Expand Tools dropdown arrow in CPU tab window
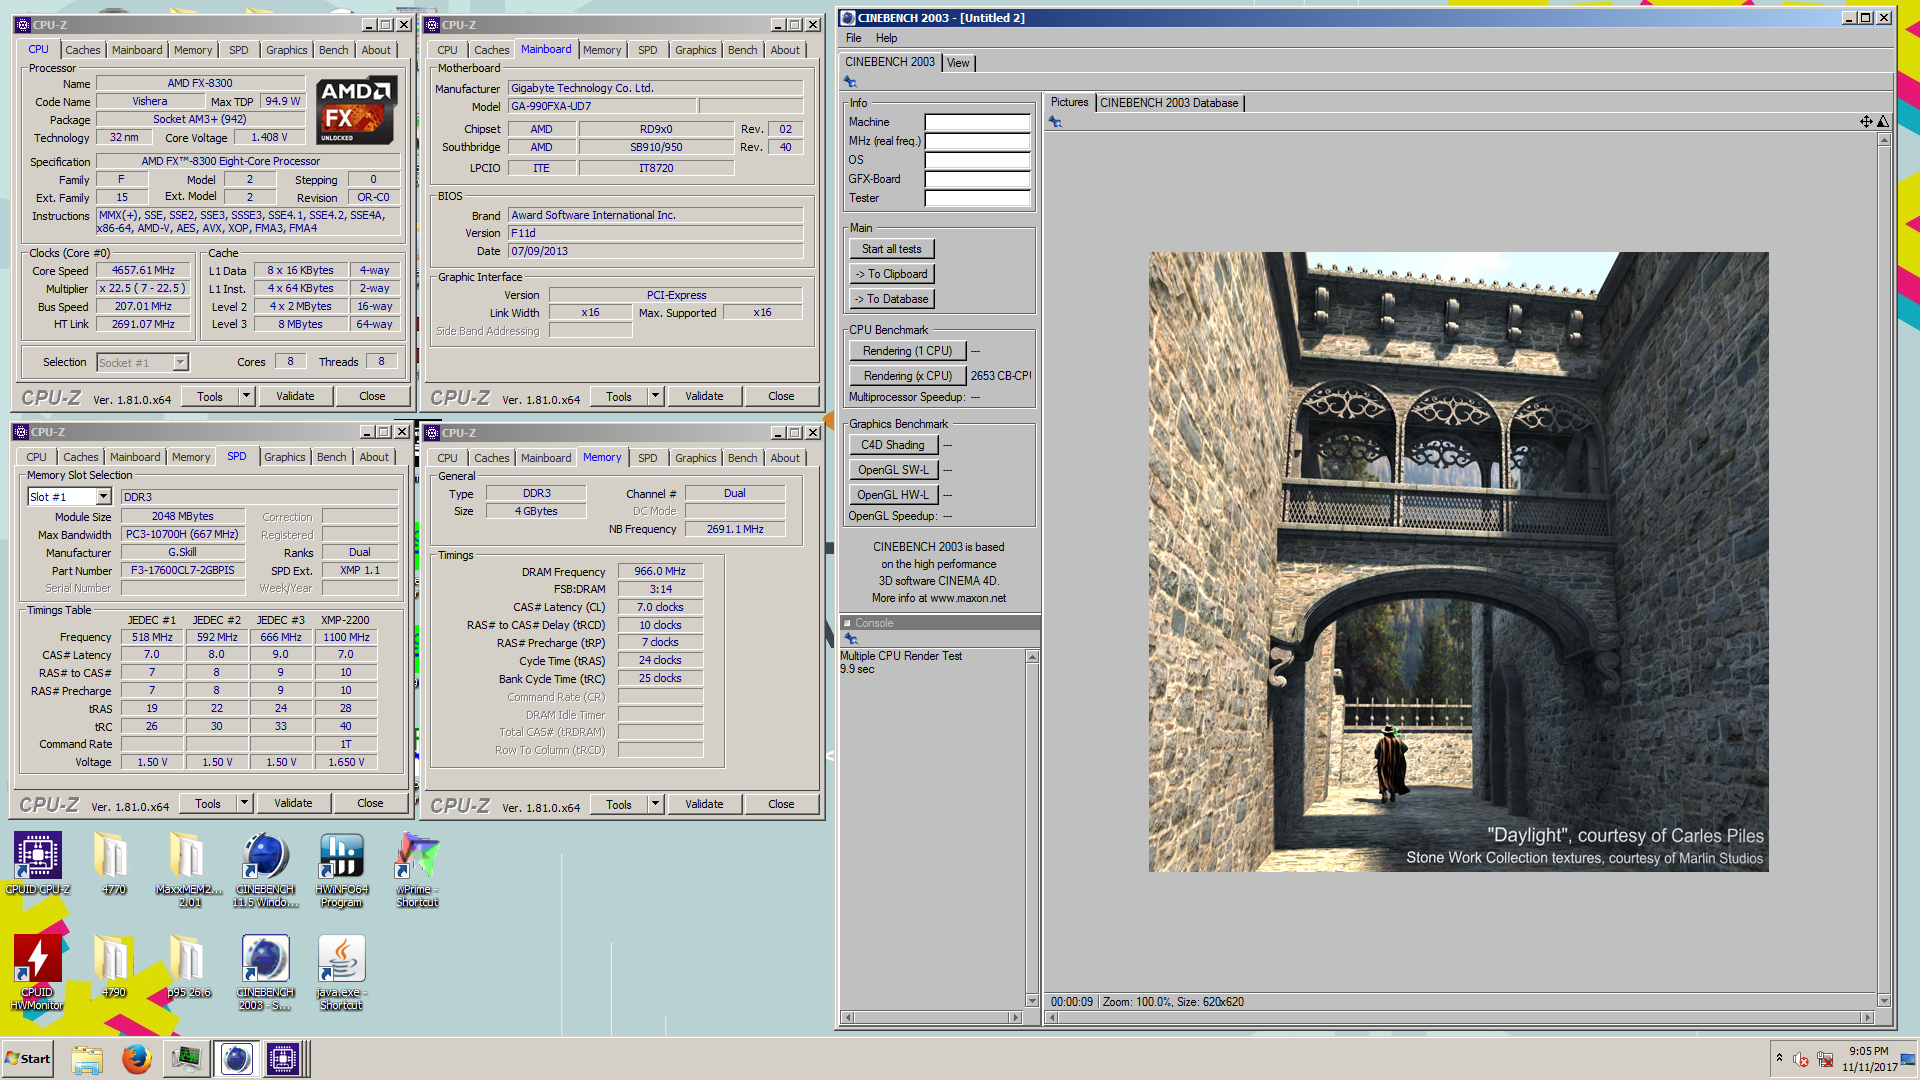The height and width of the screenshot is (1080, 1920). [x=246, y=397]
